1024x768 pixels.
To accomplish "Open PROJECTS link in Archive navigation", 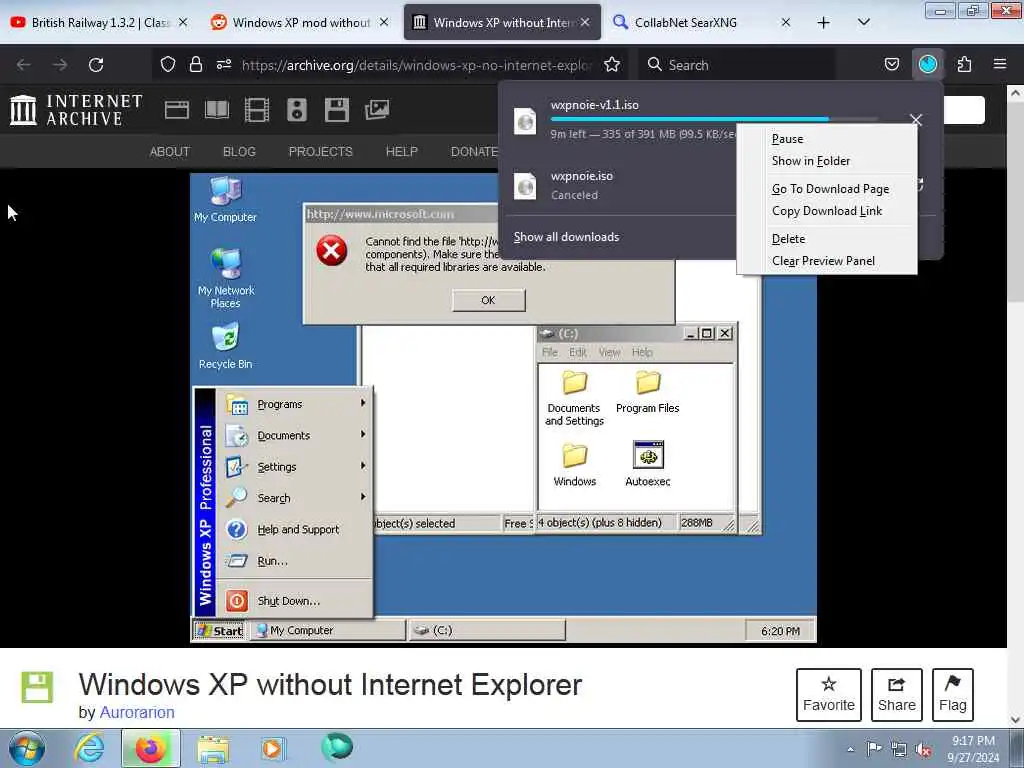I will click(321, 152).
